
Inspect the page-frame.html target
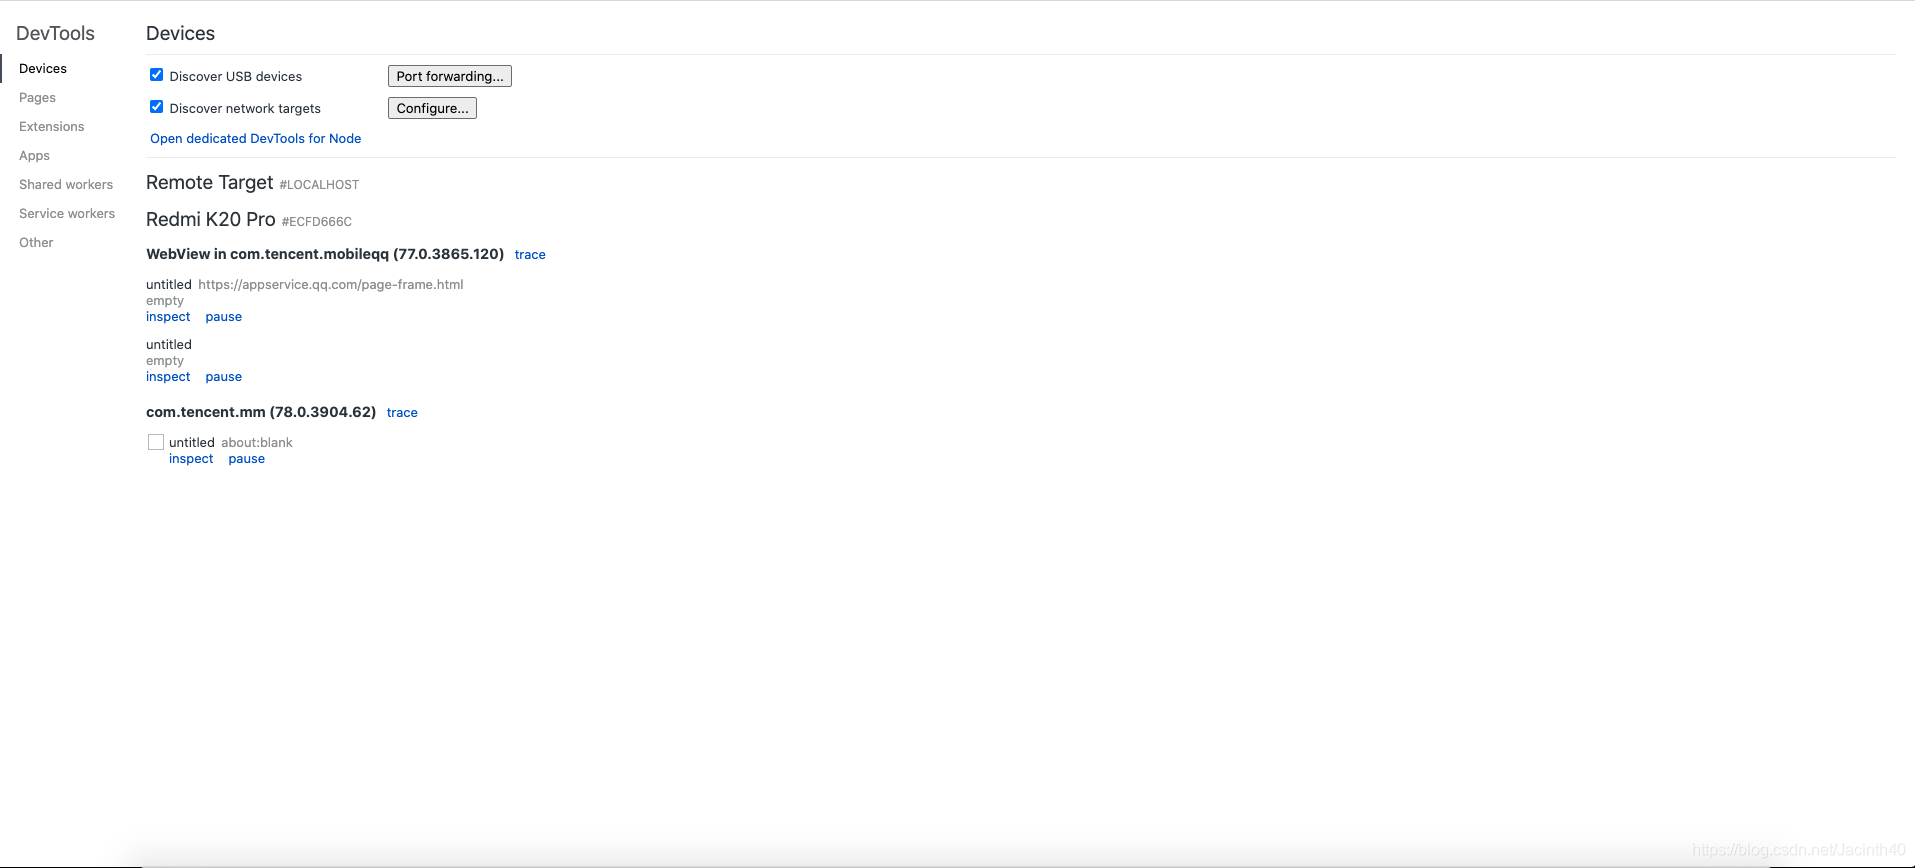(x=168, y=317)
